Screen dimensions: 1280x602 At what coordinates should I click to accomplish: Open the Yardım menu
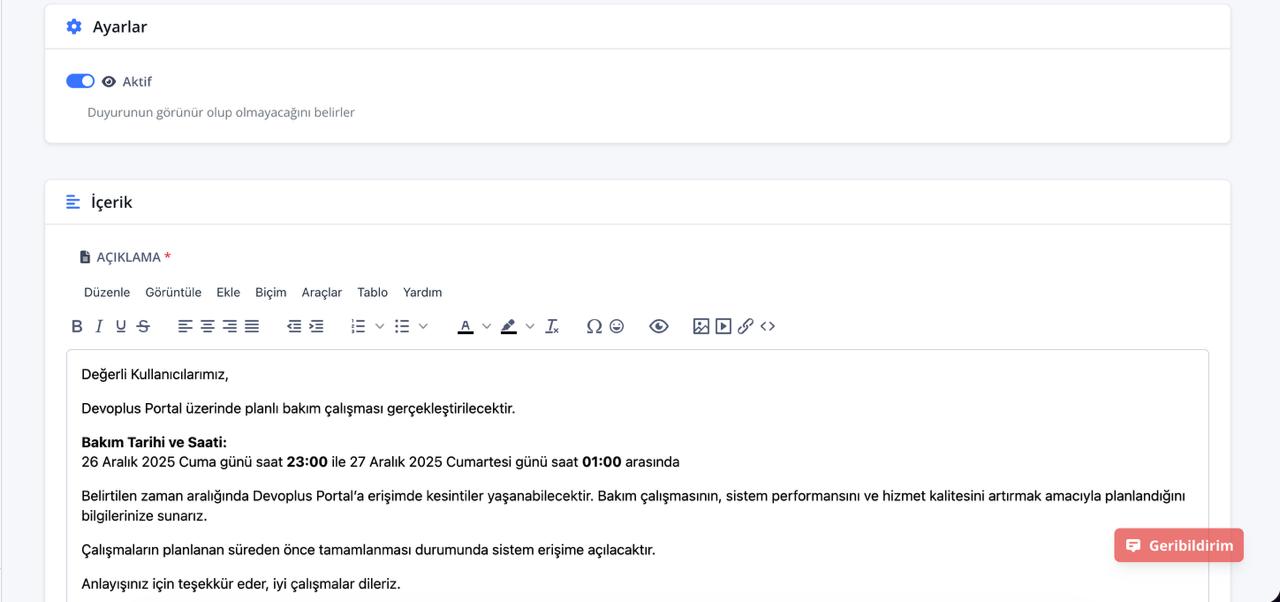coord(422,292)
